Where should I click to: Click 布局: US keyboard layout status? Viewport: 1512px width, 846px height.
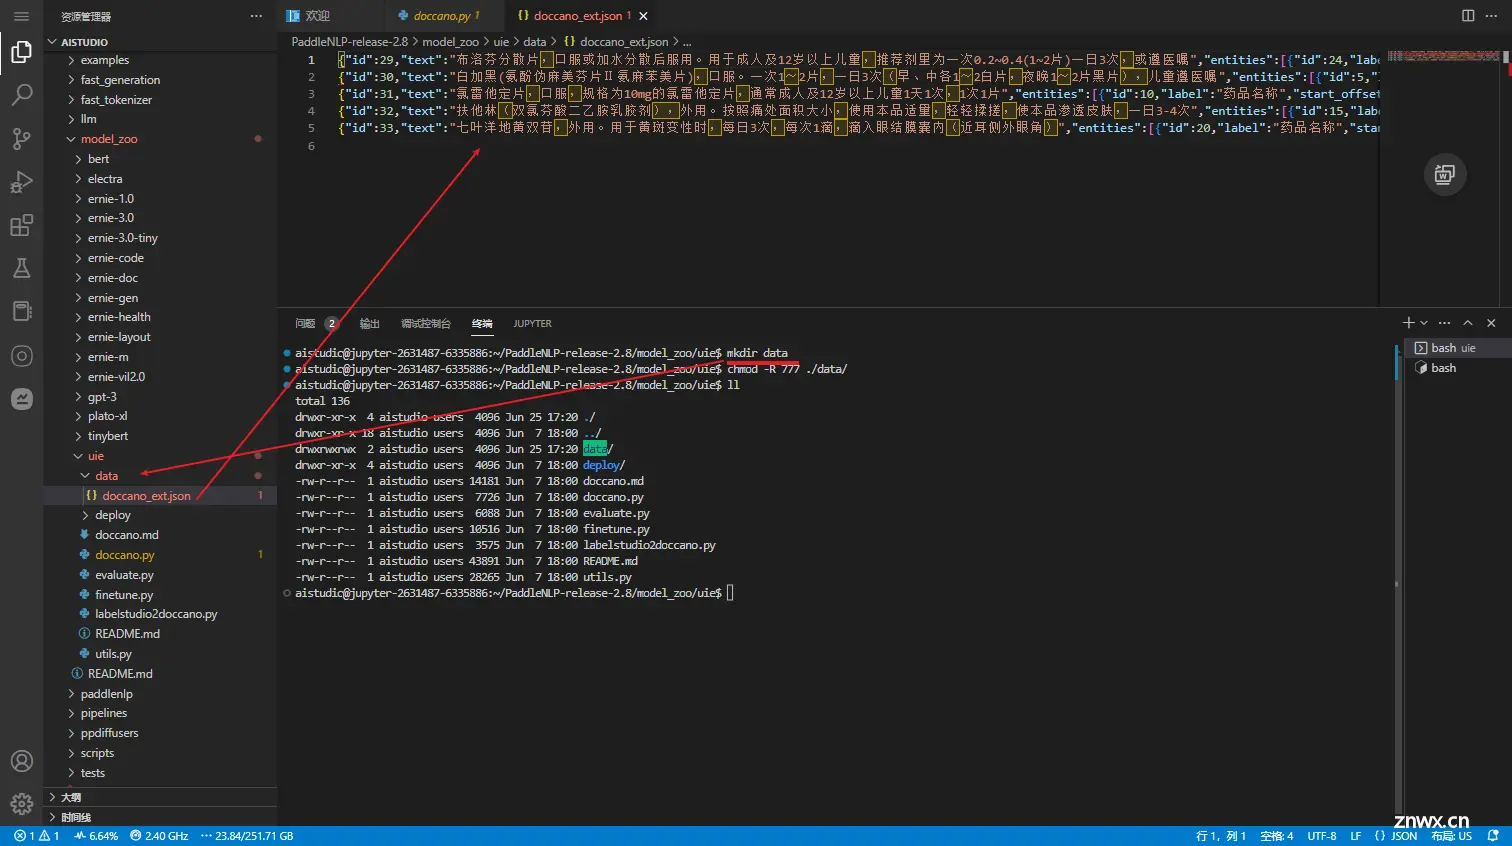(1451, 836)
